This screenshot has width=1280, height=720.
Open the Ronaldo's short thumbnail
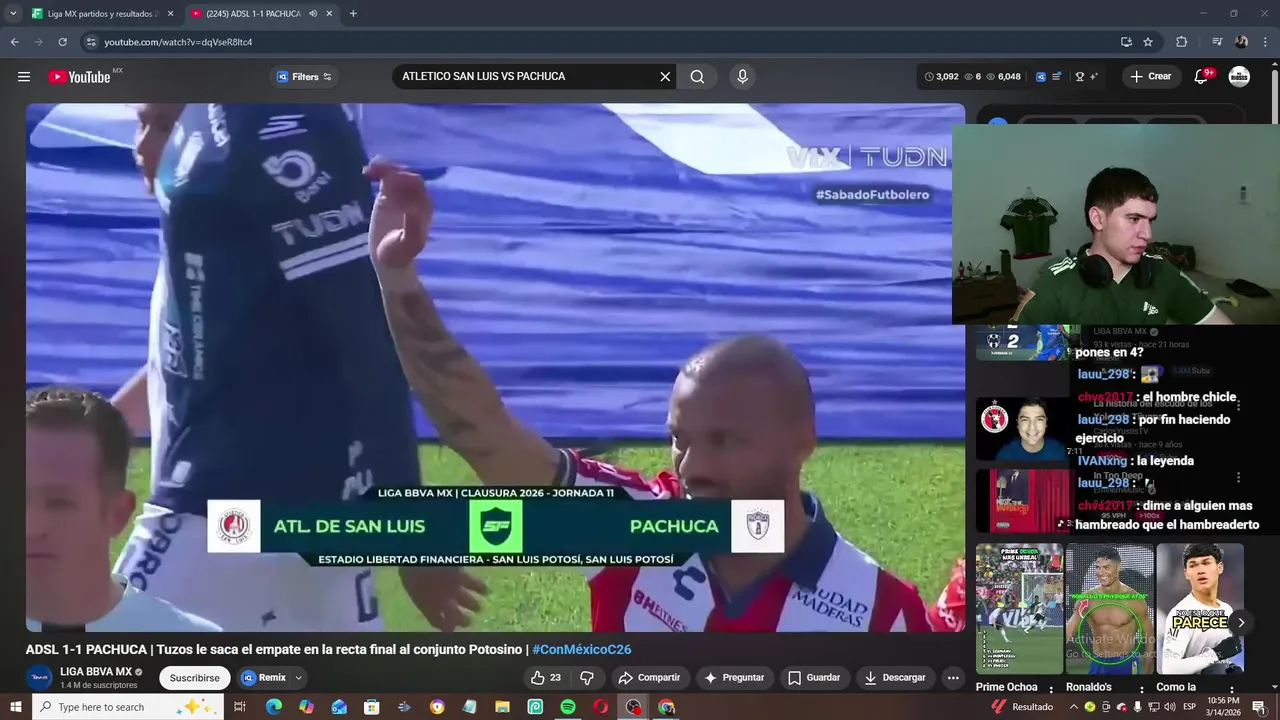pyautogui.click(x=1109, y=608)
